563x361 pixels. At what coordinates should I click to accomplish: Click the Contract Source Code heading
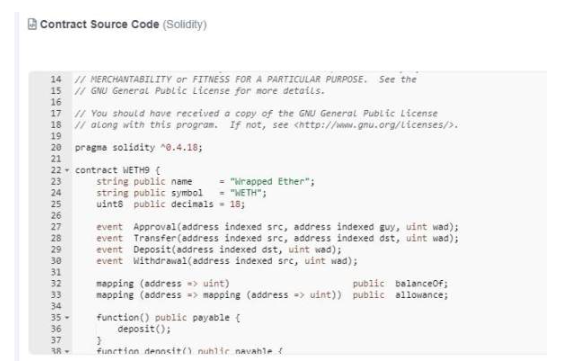pos(99,24)
